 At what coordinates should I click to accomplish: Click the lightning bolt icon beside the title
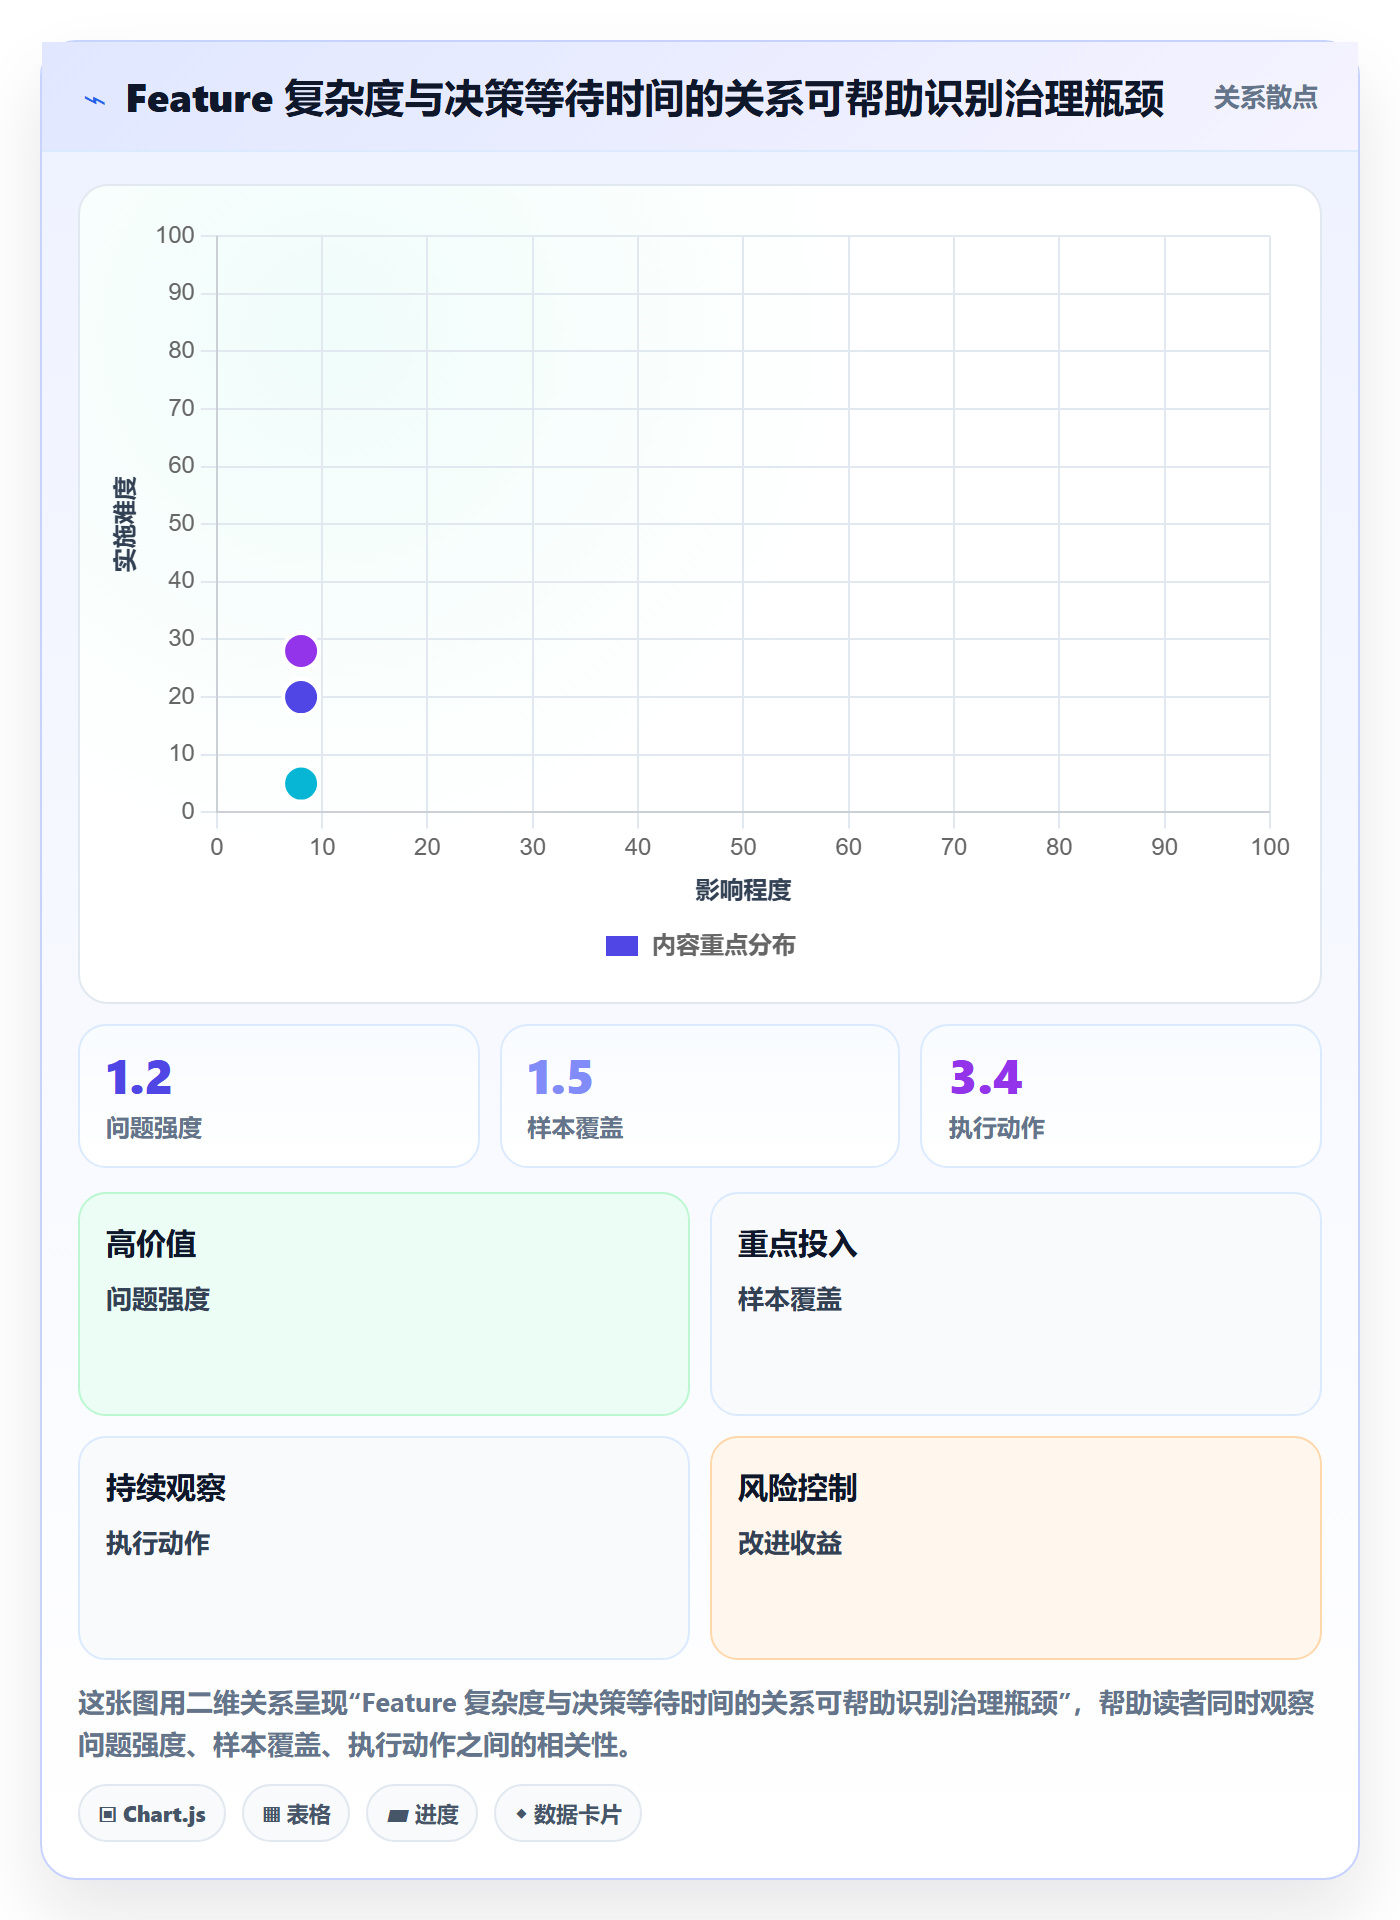95,100
